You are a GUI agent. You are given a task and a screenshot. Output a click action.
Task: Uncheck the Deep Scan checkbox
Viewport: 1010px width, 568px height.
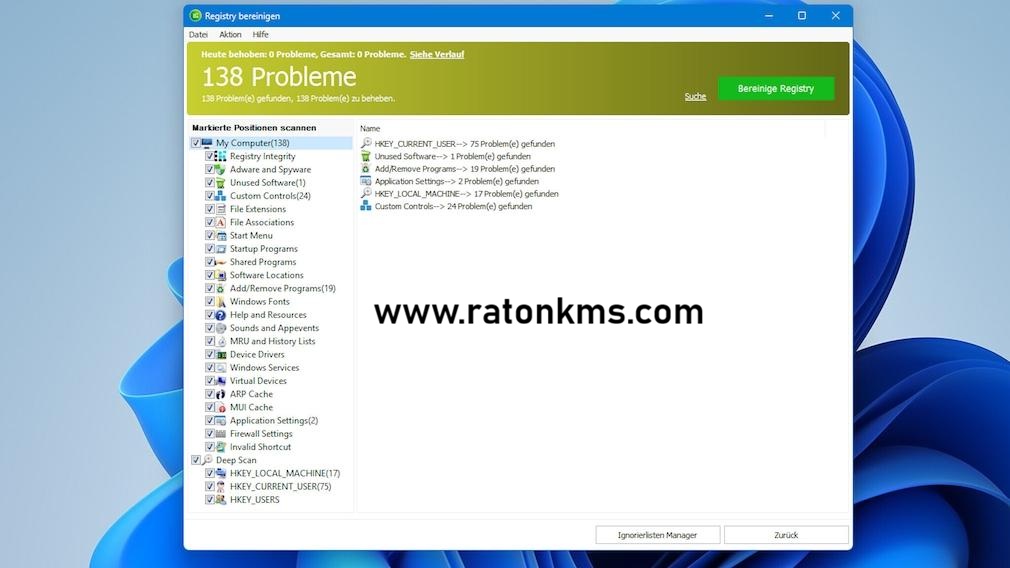point(196,460)
